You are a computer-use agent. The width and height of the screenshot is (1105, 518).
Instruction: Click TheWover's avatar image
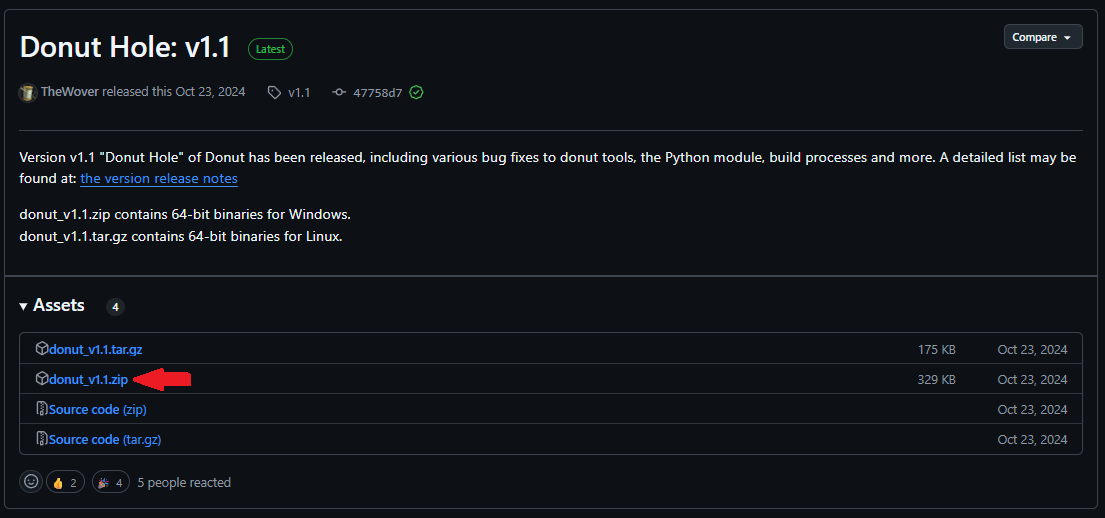click(28, 92)
